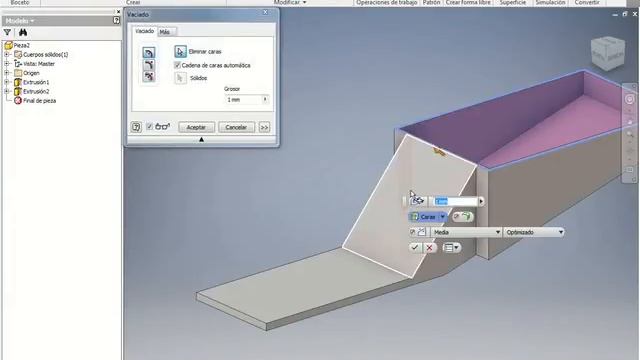The width and height of the screenshot is (640, 360).
Task: Click the binoculars search icon
Action: 22,32
